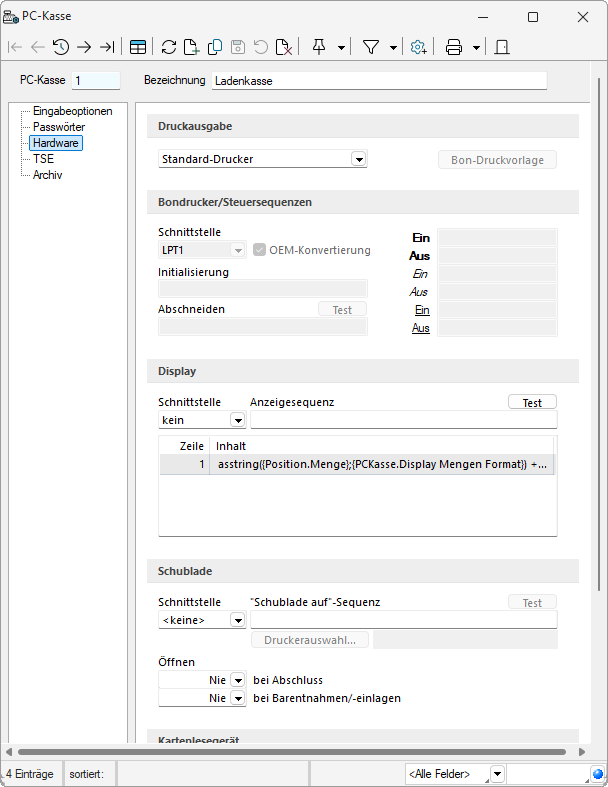Expand the Display Schnittstelle 'kein' dropdown
This screenshot has height=787, width=608.
pyautogui.click(x=237, y=421)
